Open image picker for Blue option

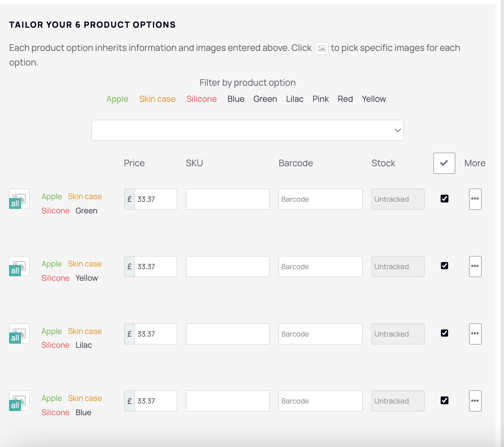click(x=19, y=401)
